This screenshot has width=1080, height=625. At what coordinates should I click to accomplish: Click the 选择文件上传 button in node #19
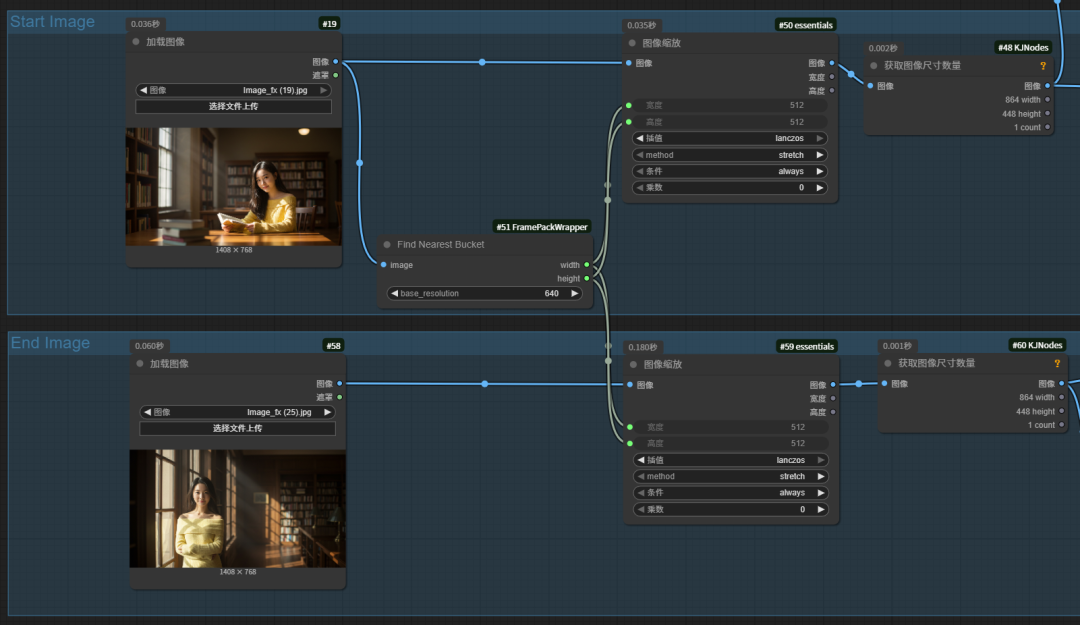233,106
